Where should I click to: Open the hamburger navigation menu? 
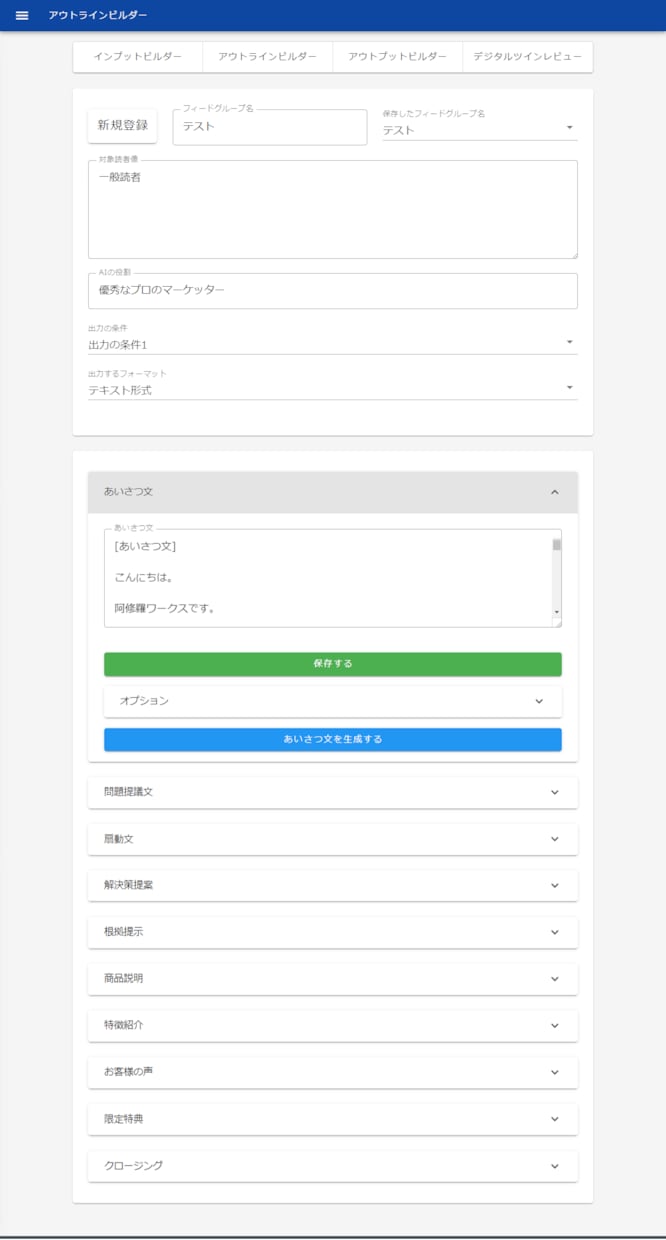click(x=22, y=16)
